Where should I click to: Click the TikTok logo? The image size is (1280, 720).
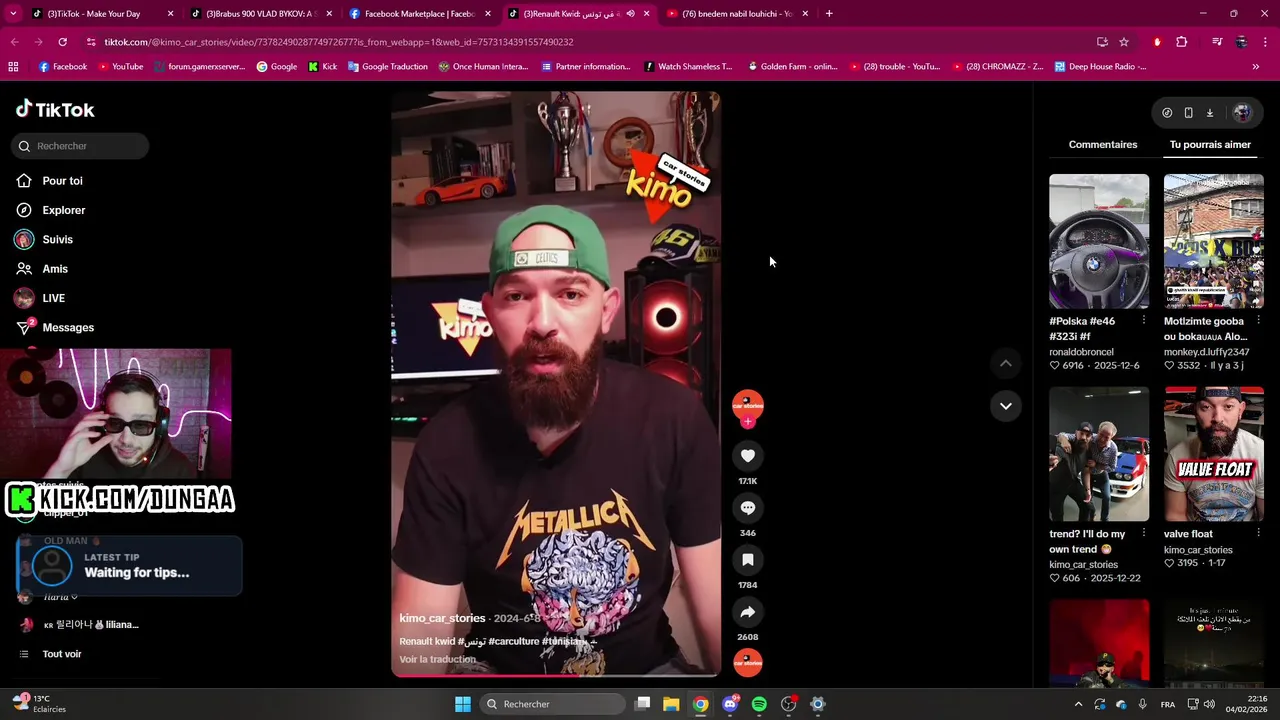(x=55, y=110)
